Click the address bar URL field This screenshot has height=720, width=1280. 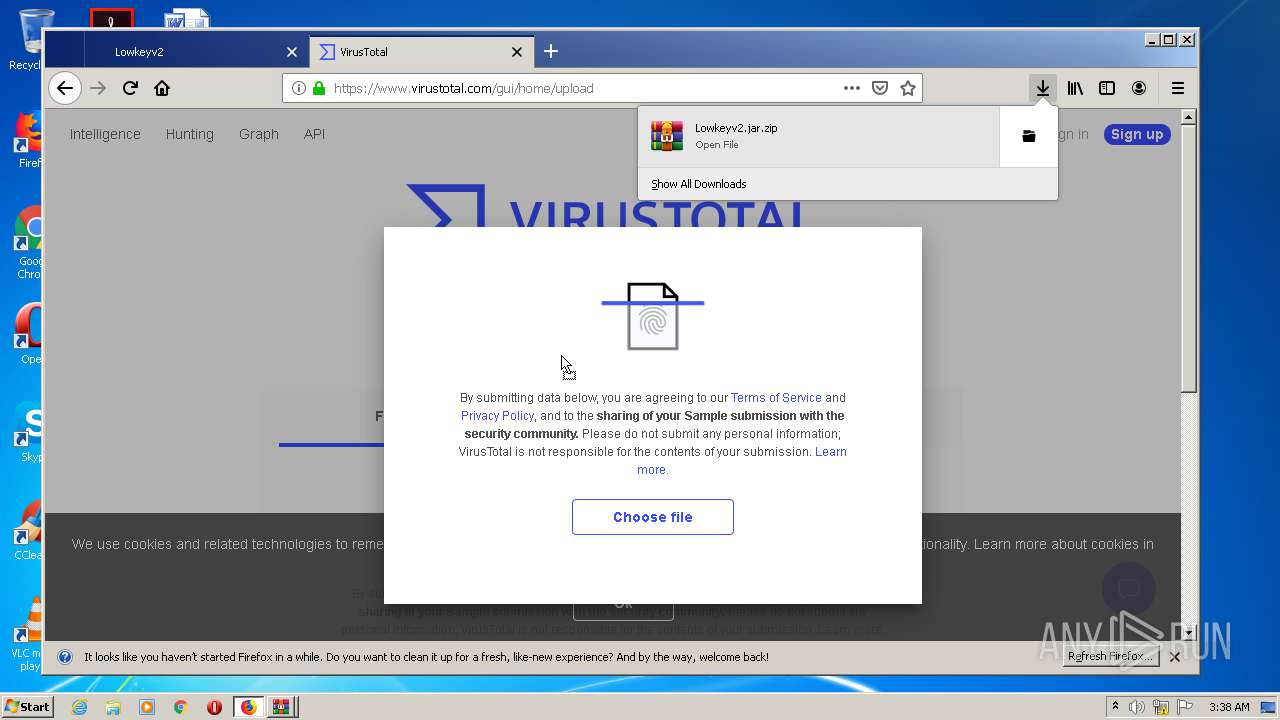click(x=585, y=88)
